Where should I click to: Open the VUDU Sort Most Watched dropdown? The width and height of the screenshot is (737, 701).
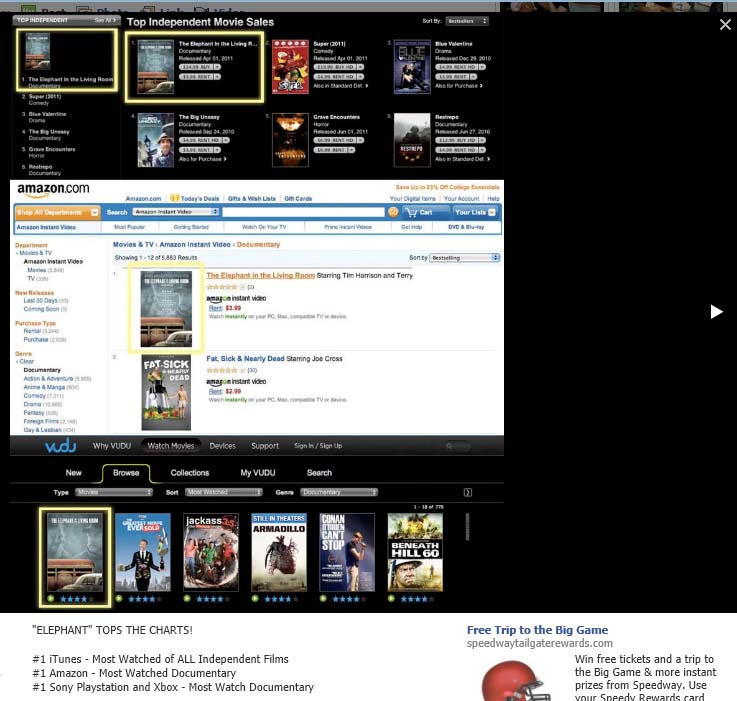pyautogui.click(x=223, y=492)
